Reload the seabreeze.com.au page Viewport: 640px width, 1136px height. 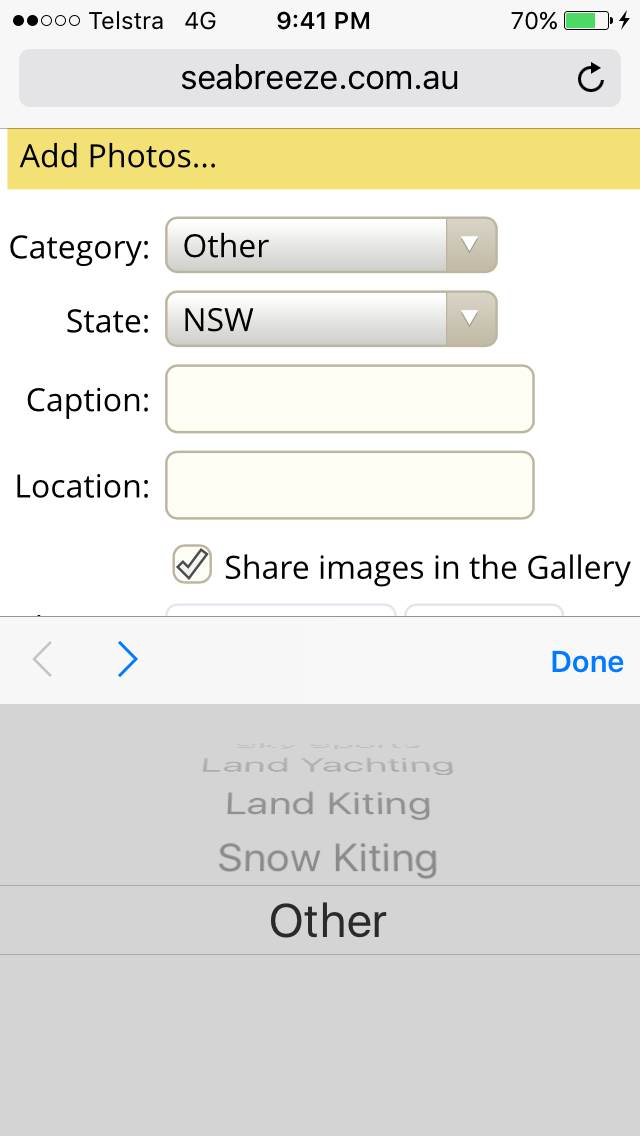click(x=591, y=78)
